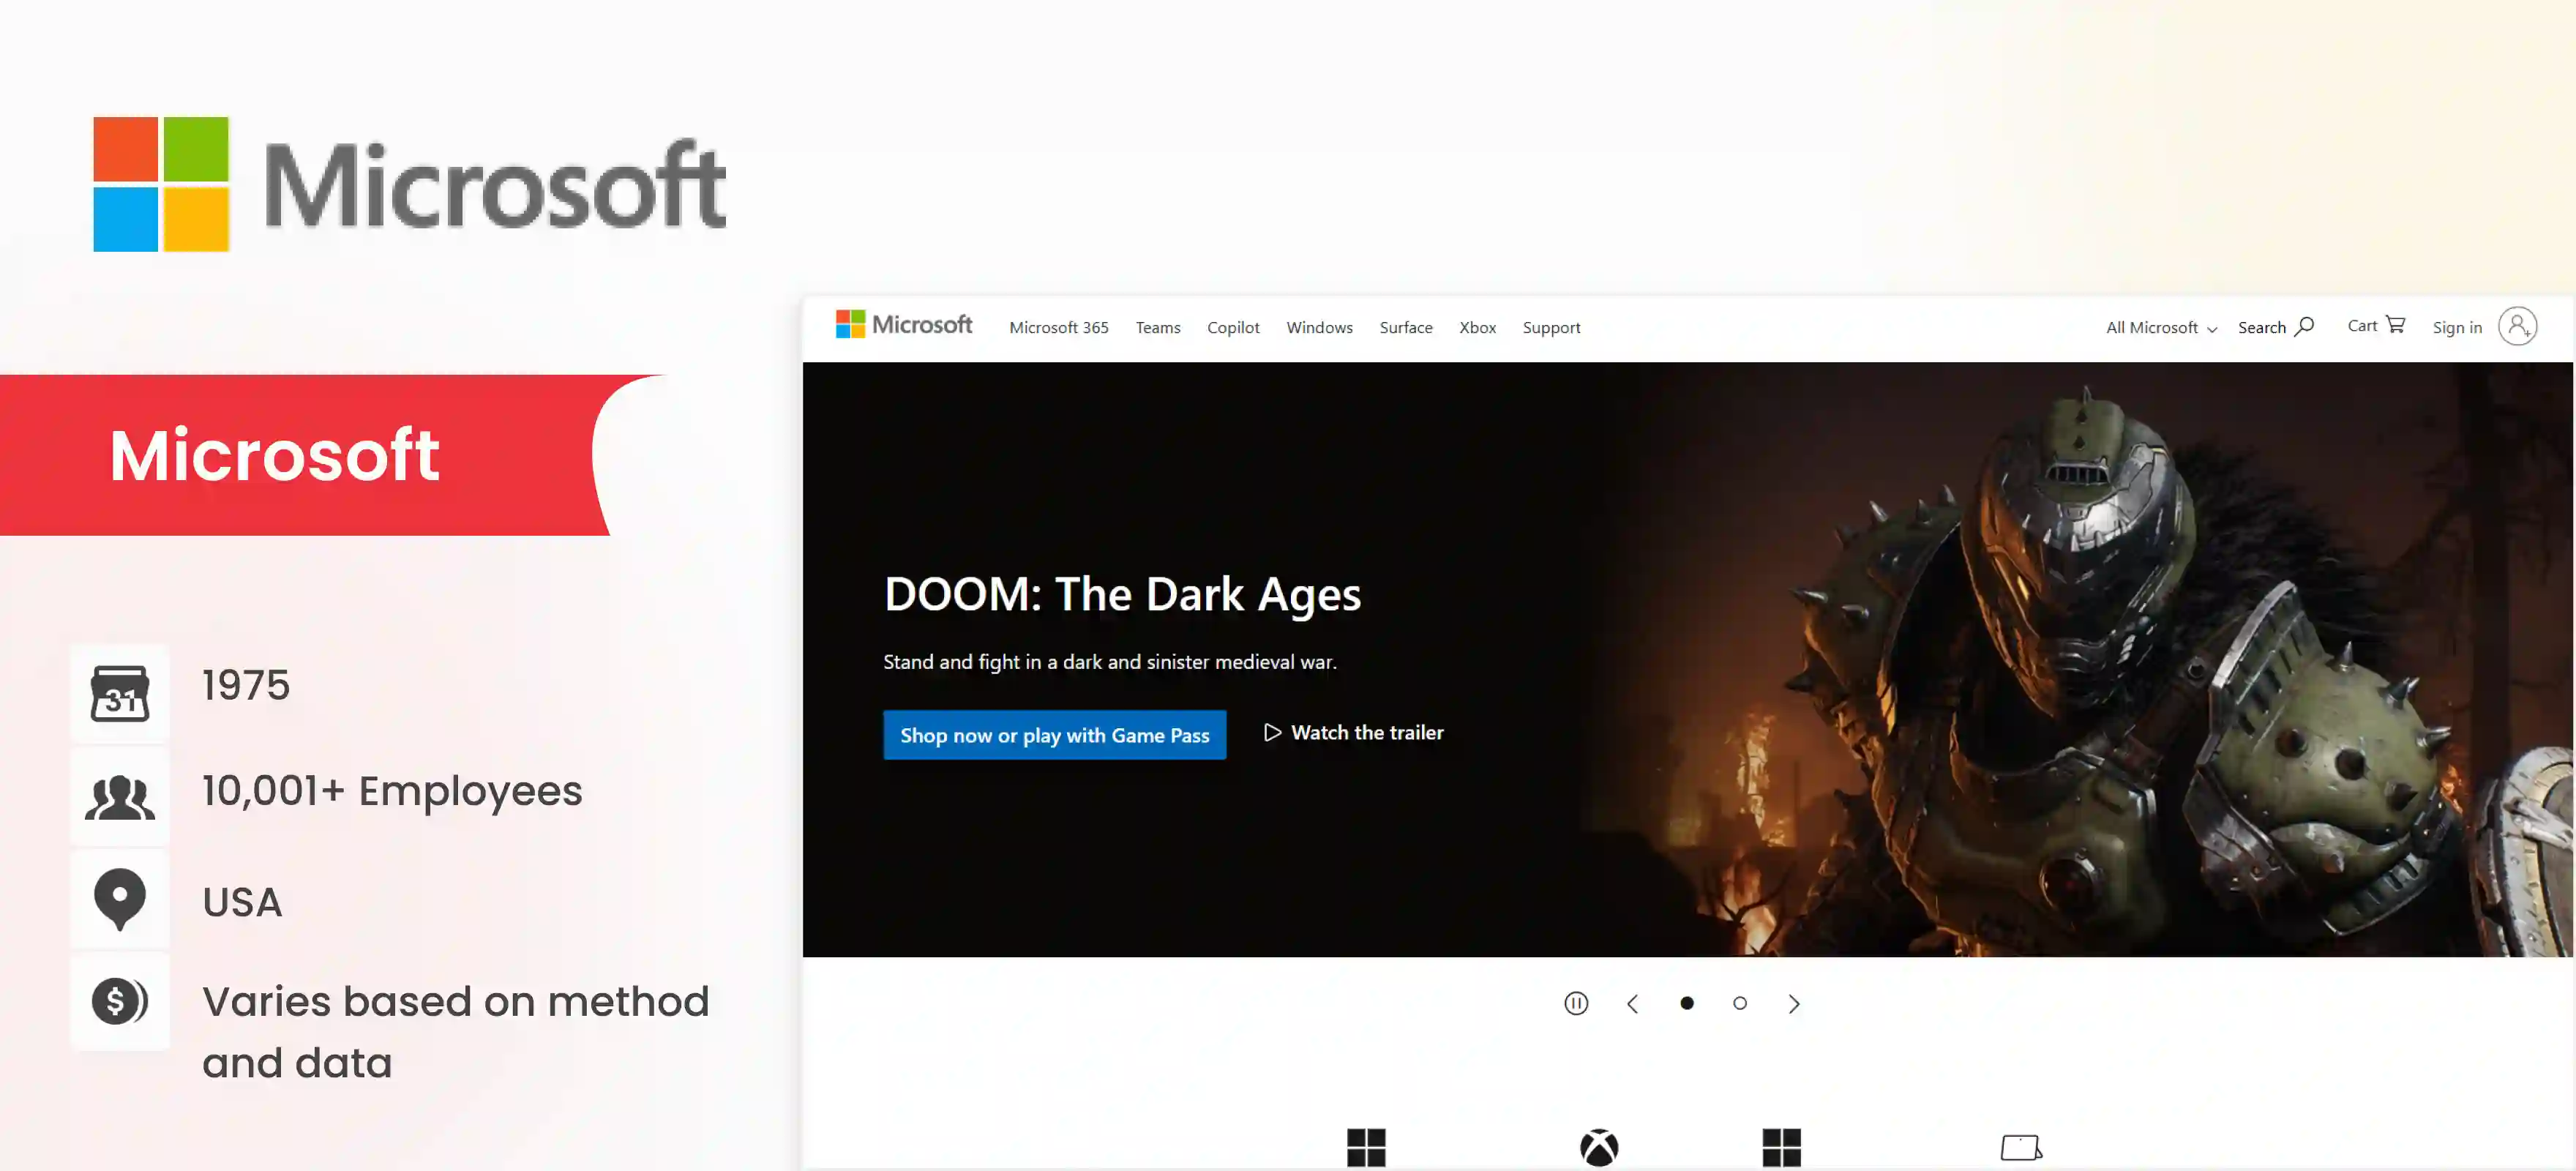Go to previous slide with left chevron
2576x1171 pixels.
[x=1632, y=1003]
